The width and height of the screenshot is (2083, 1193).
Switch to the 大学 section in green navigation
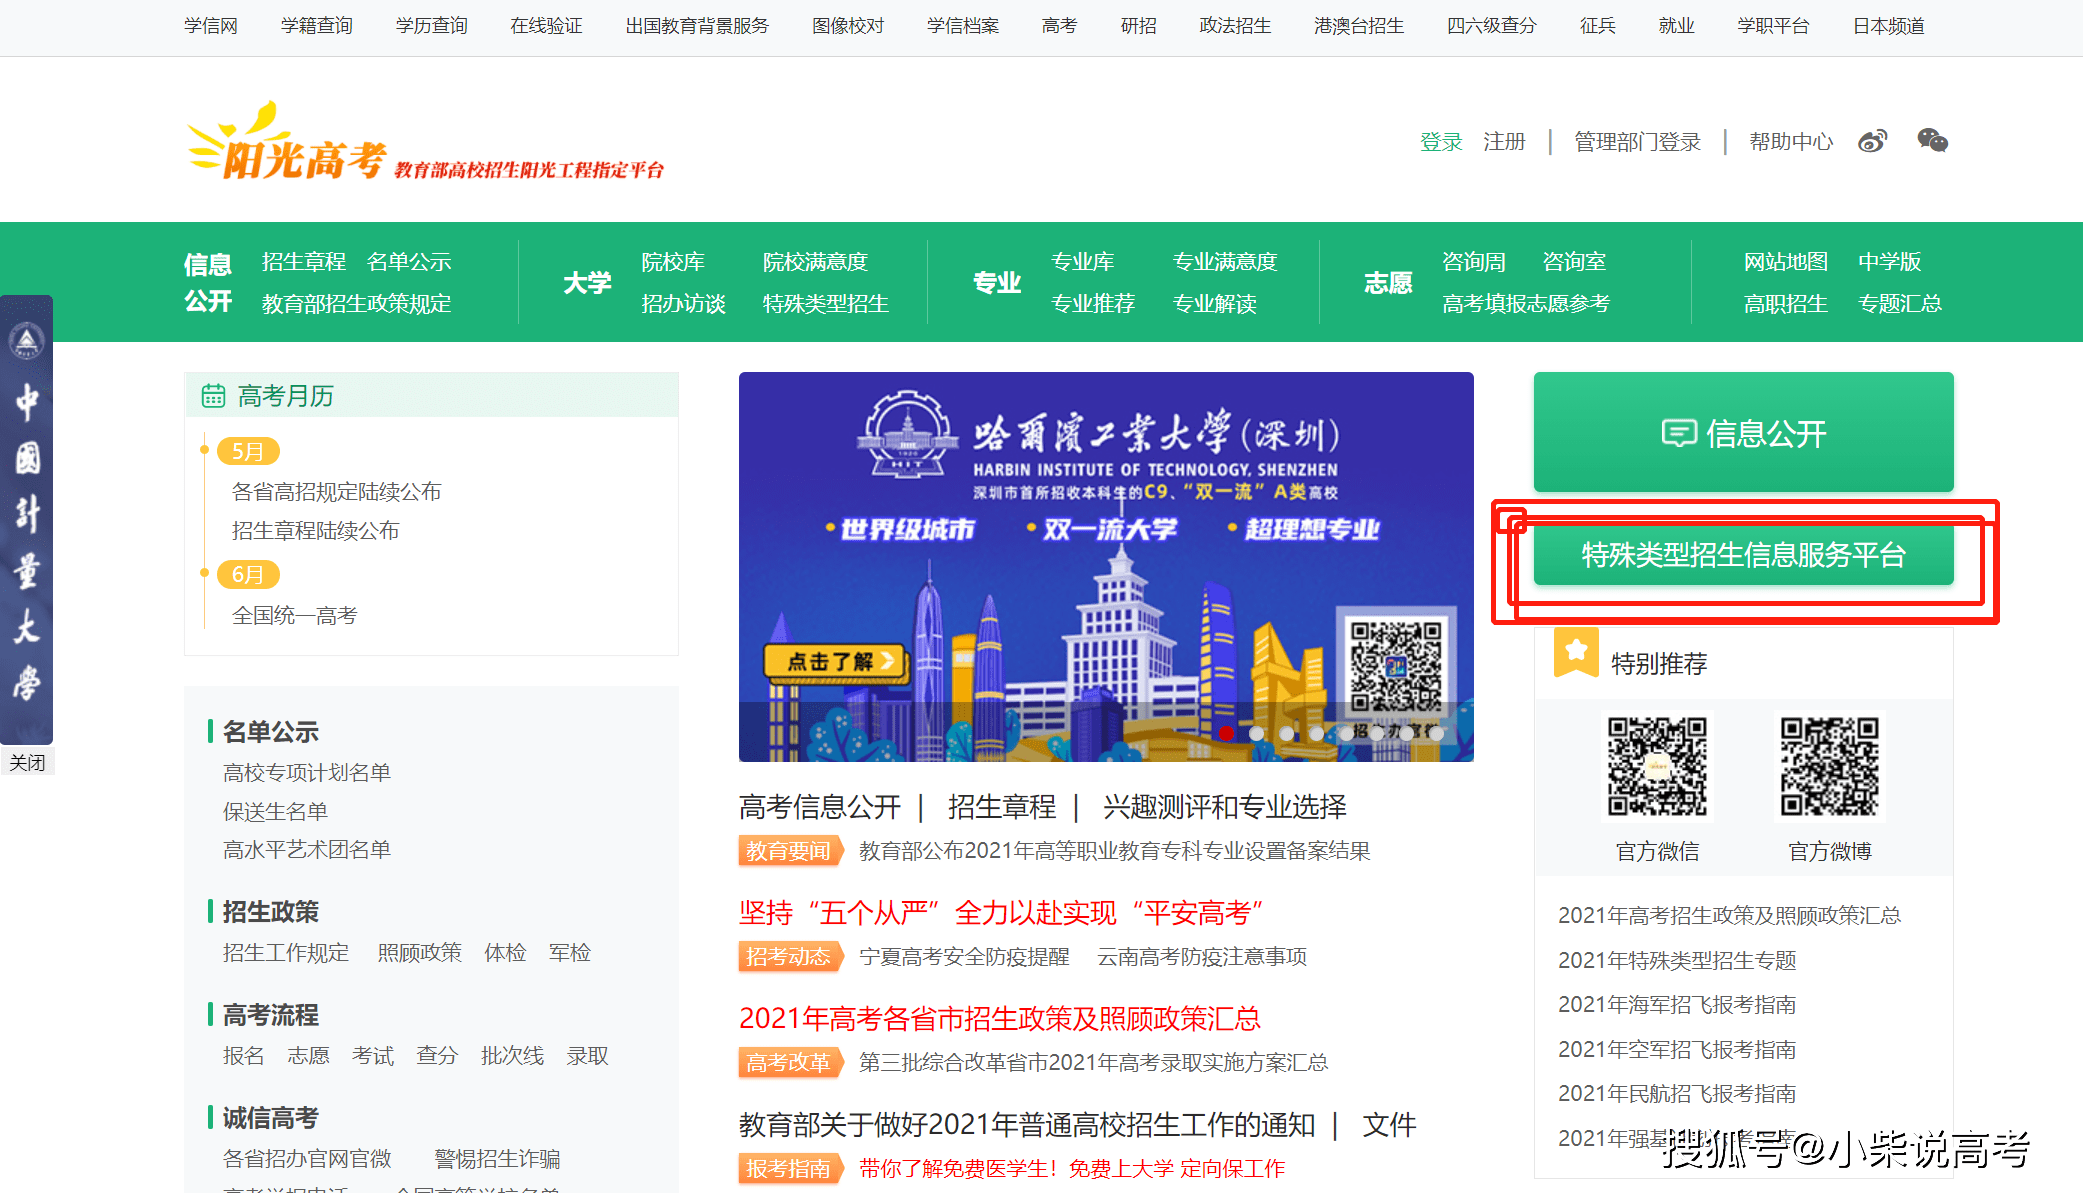[x=588, y=283]
